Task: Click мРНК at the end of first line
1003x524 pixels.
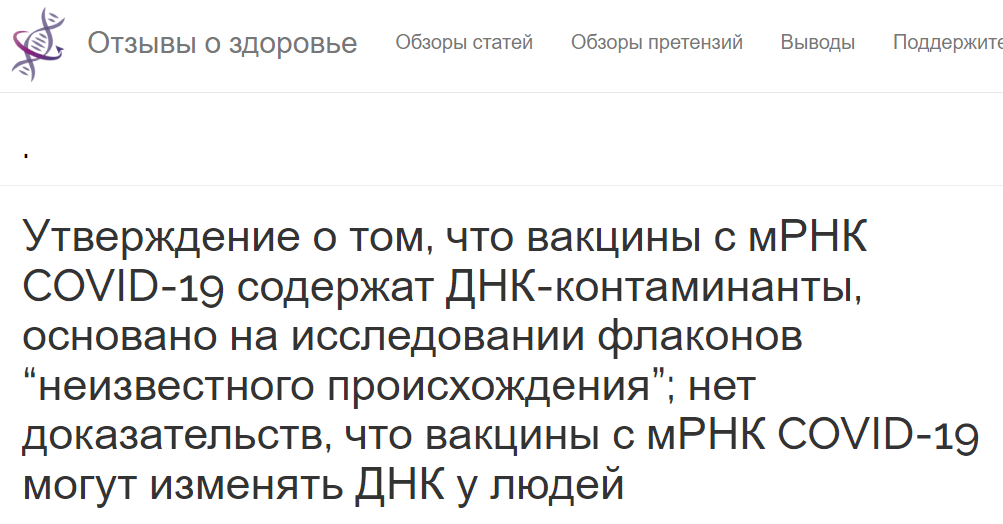Action: (807, 237)
